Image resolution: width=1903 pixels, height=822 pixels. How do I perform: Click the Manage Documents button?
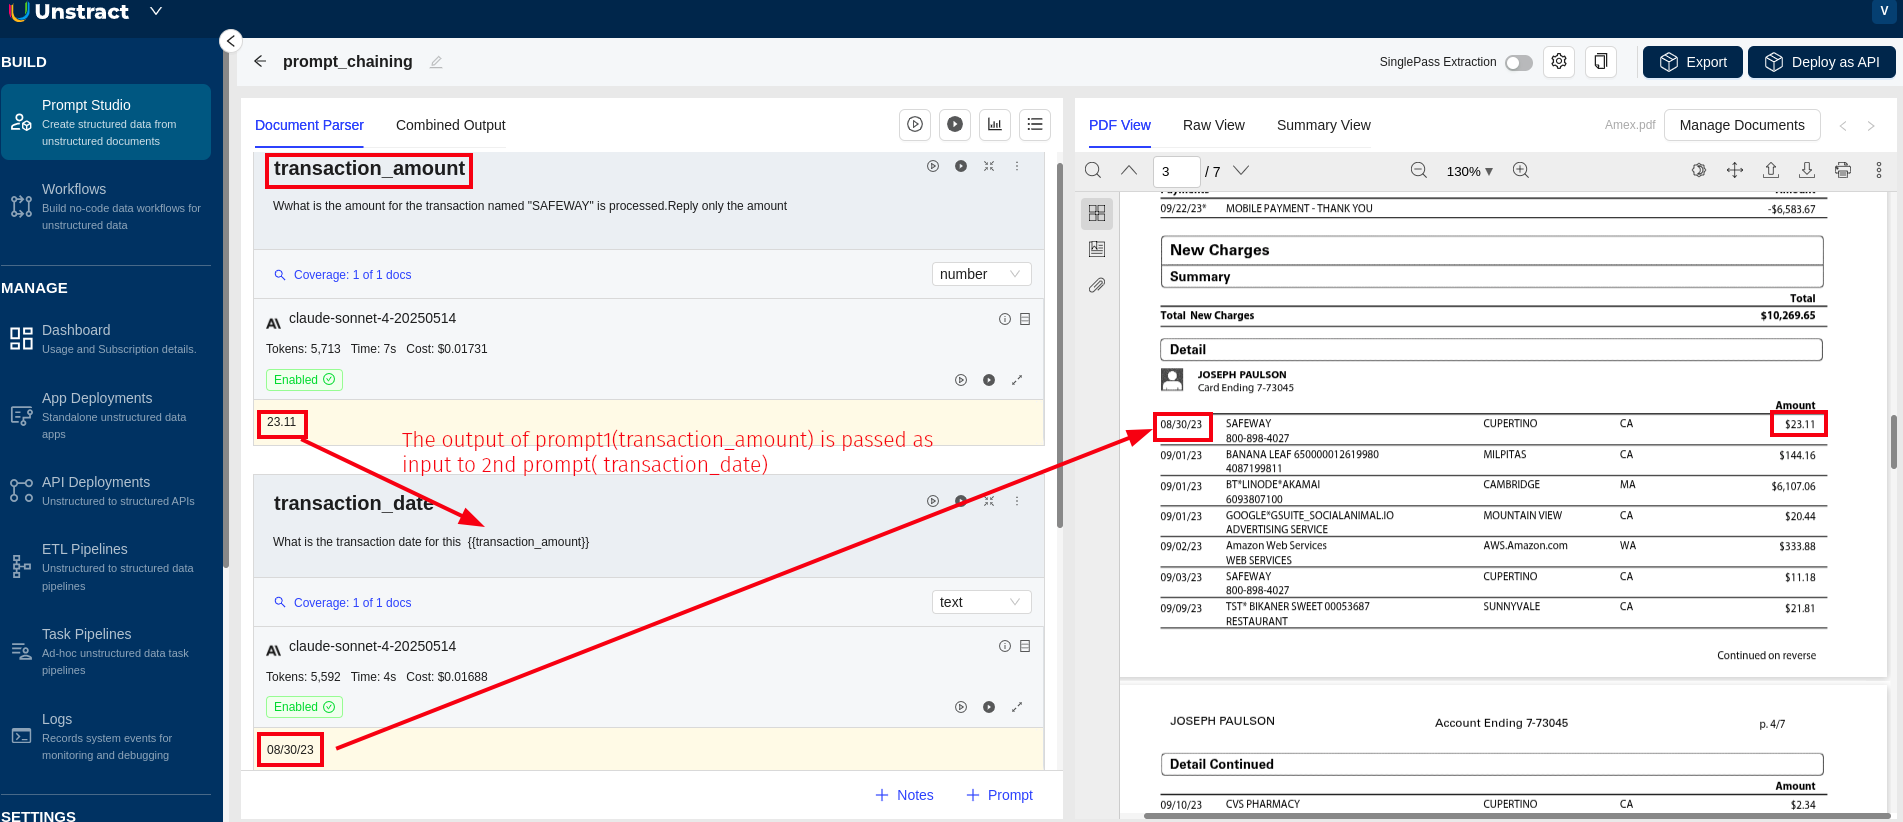pyautogui.click(x=1742, y=125)
